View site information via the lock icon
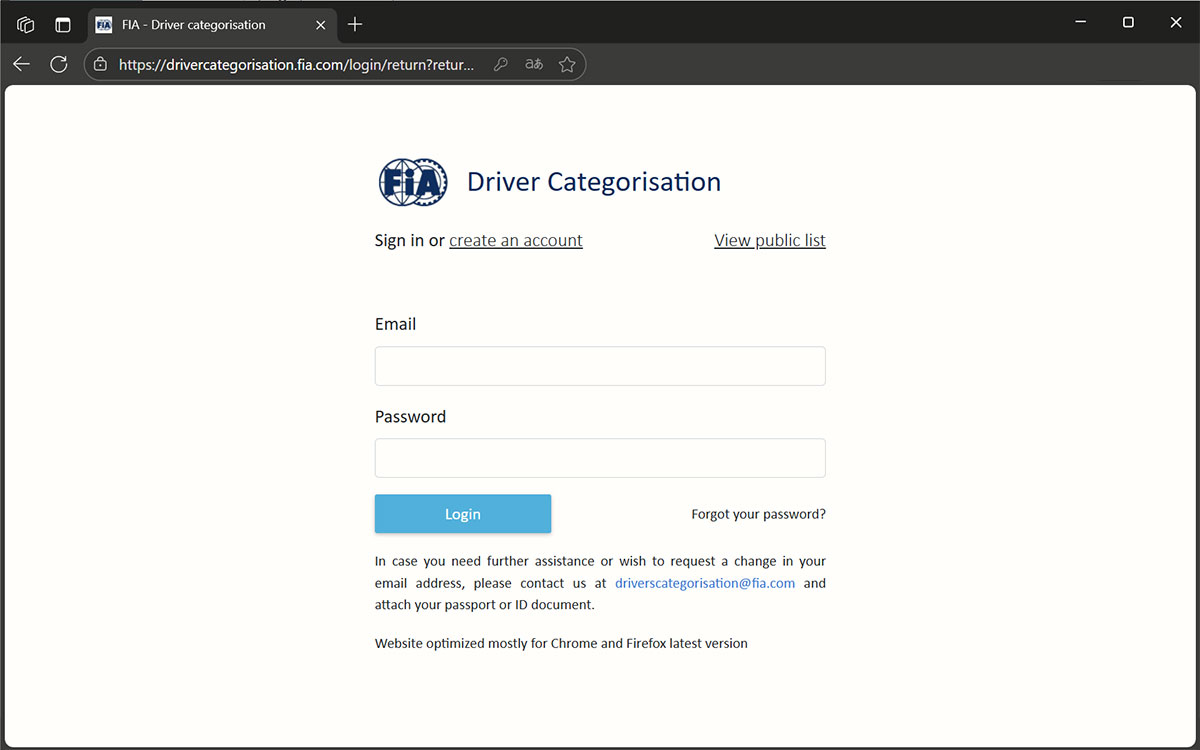 pyautogui.click(x=100, y=64)
